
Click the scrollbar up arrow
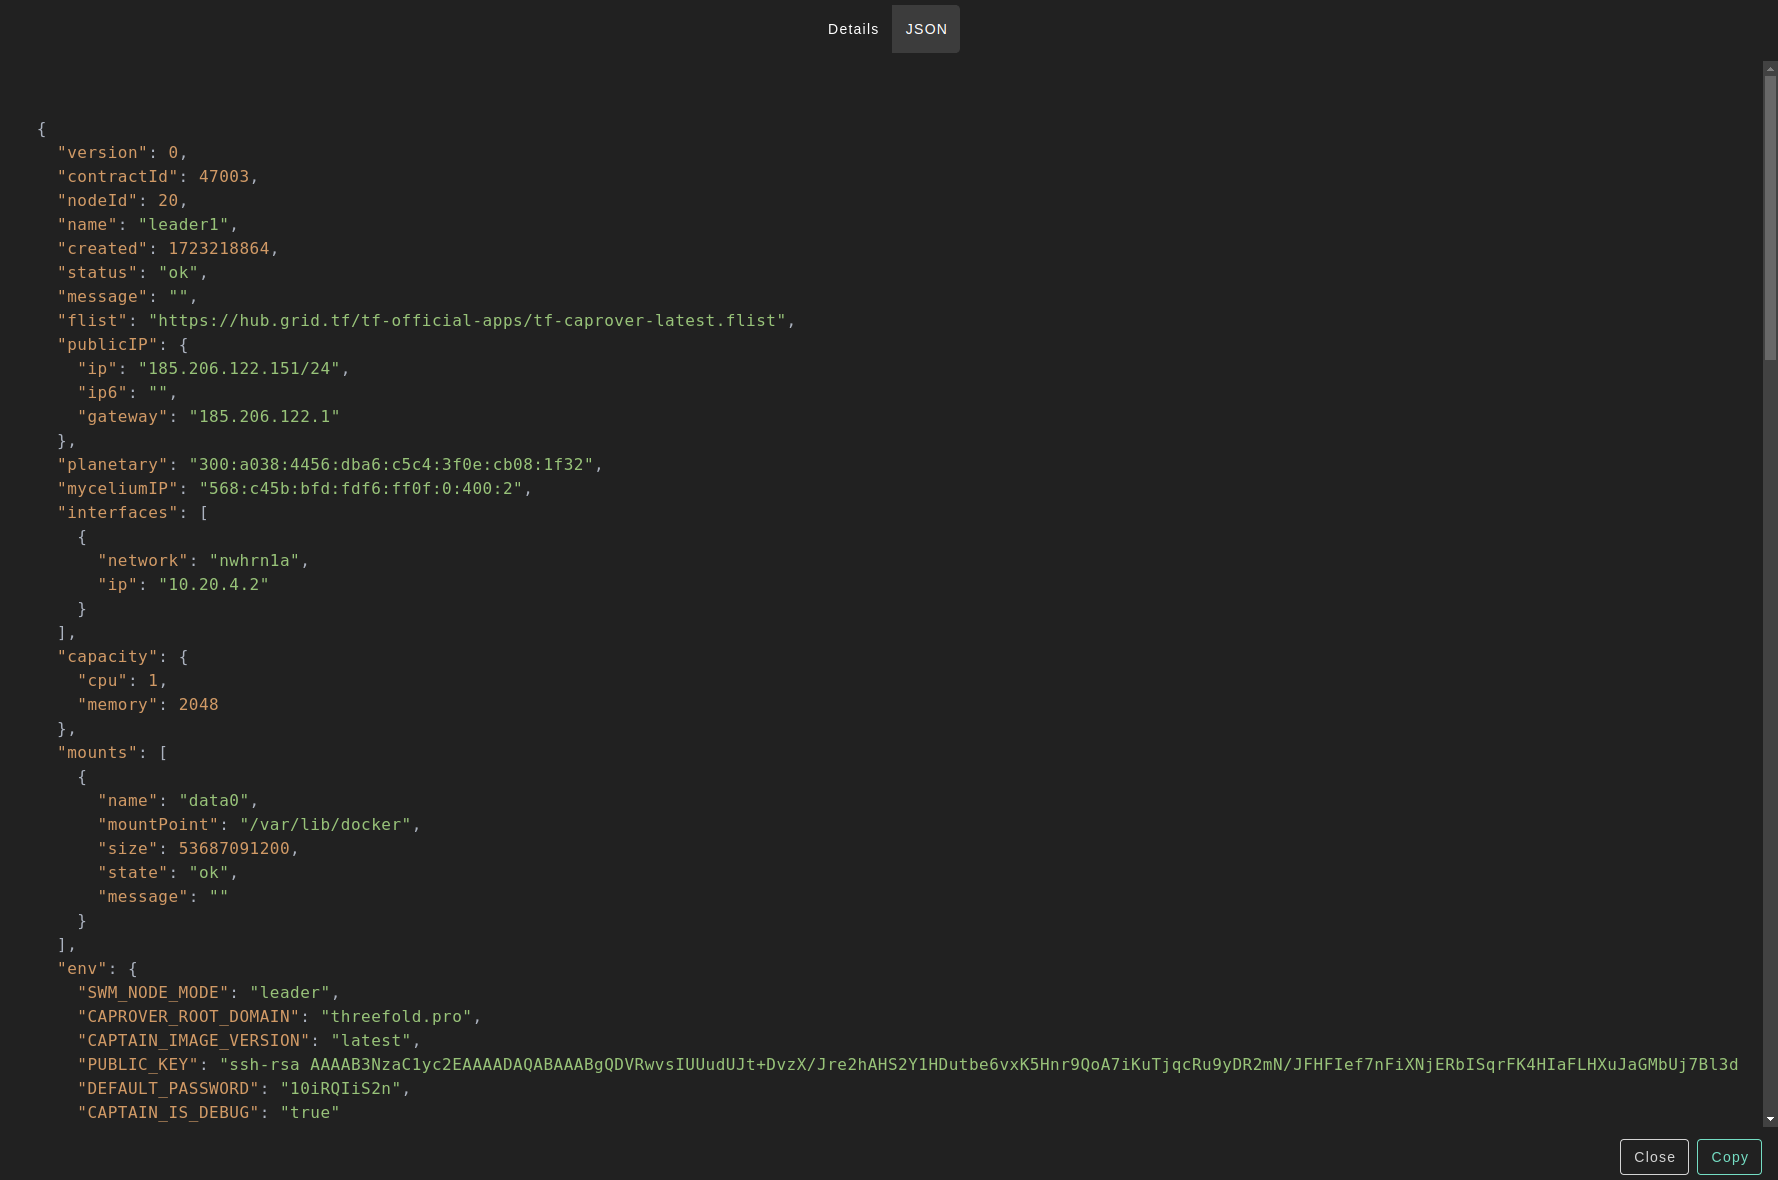coord(1770,69)
